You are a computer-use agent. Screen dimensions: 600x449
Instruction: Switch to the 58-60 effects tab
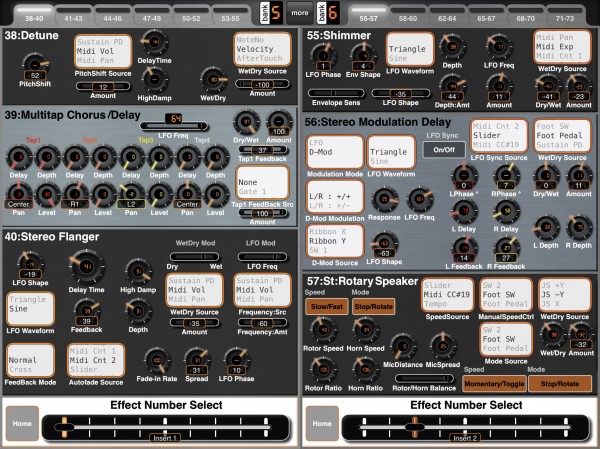pyautogui.click(x=408, y=15)
